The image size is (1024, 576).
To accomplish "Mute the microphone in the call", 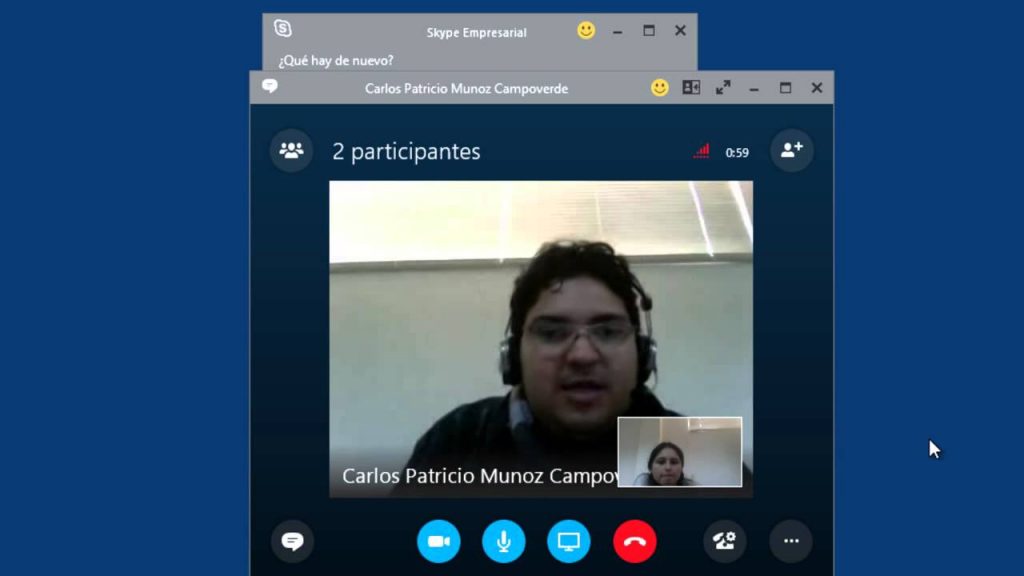I will click(x=504, y=541).
